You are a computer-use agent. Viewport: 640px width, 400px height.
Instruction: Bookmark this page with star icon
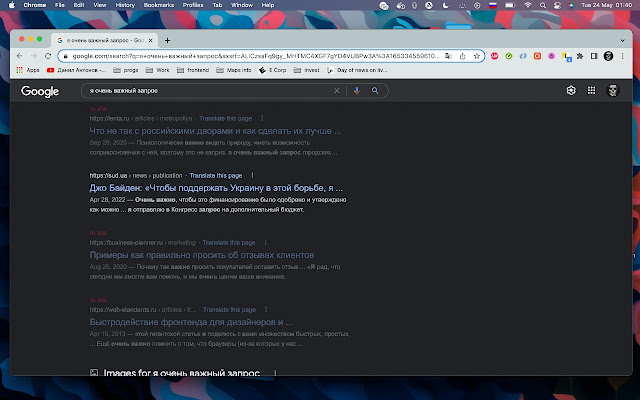tap(476, 56)
